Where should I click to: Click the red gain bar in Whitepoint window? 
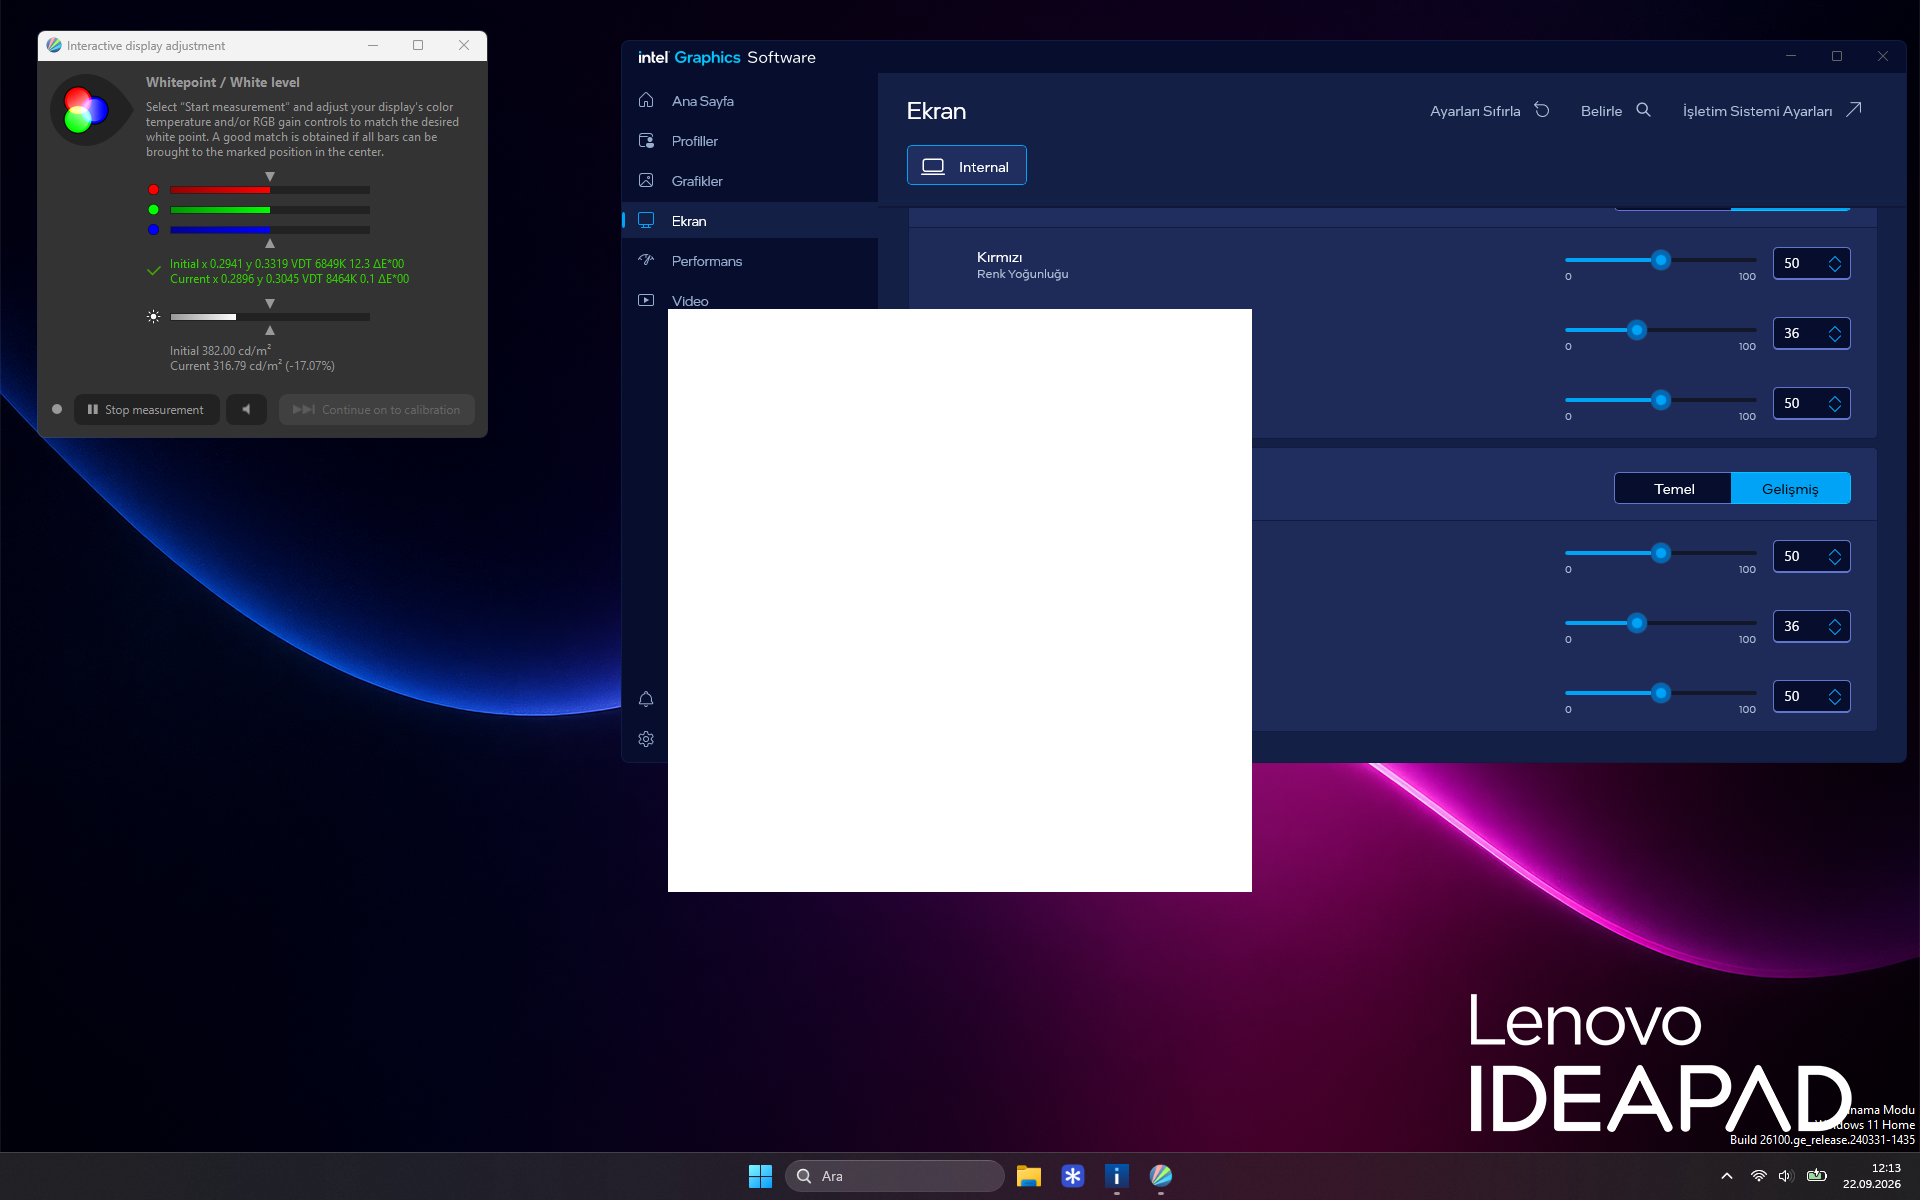[x=270, y=190]
